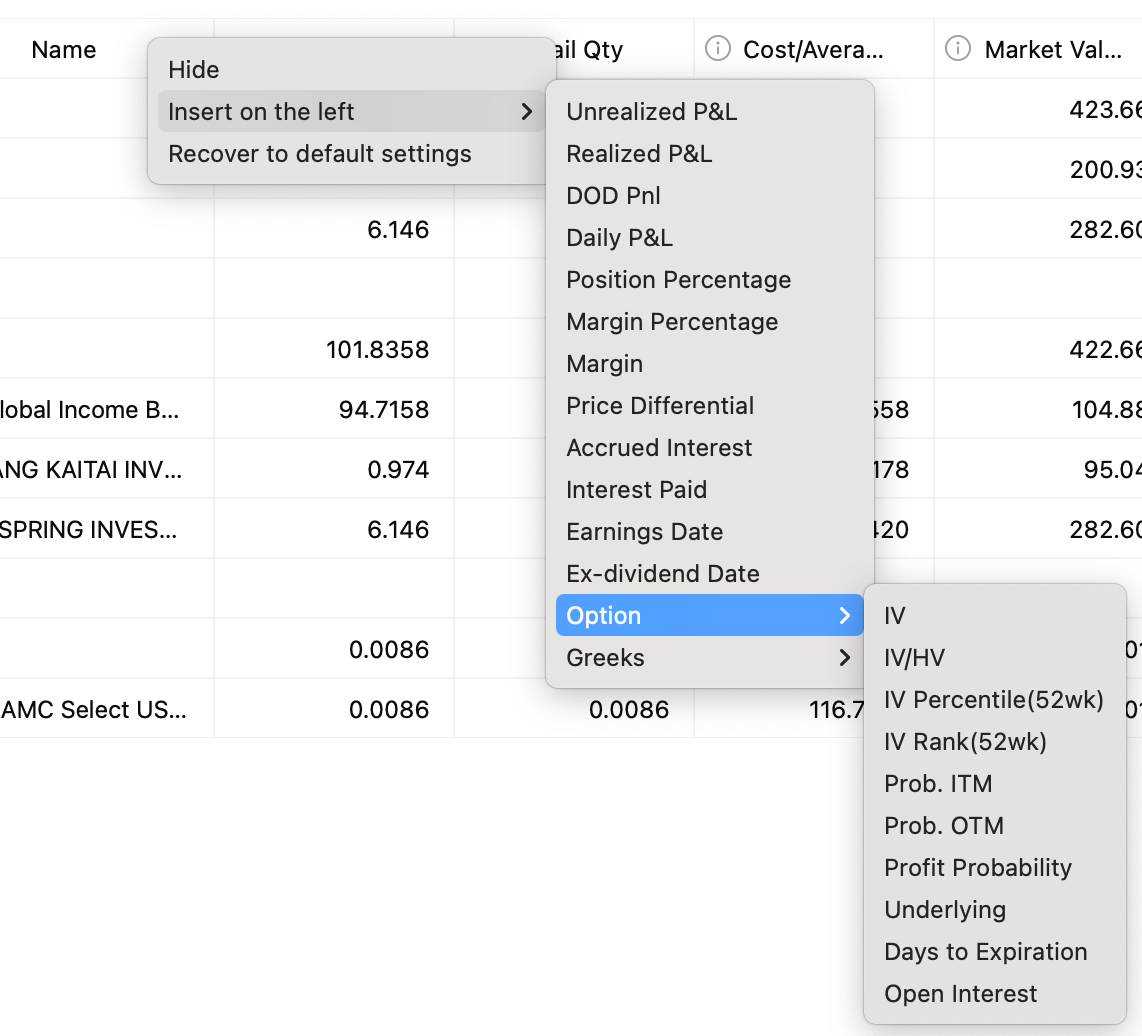
Task: Select IV Rank(52wk) entry
Action: tap(965, 742)
